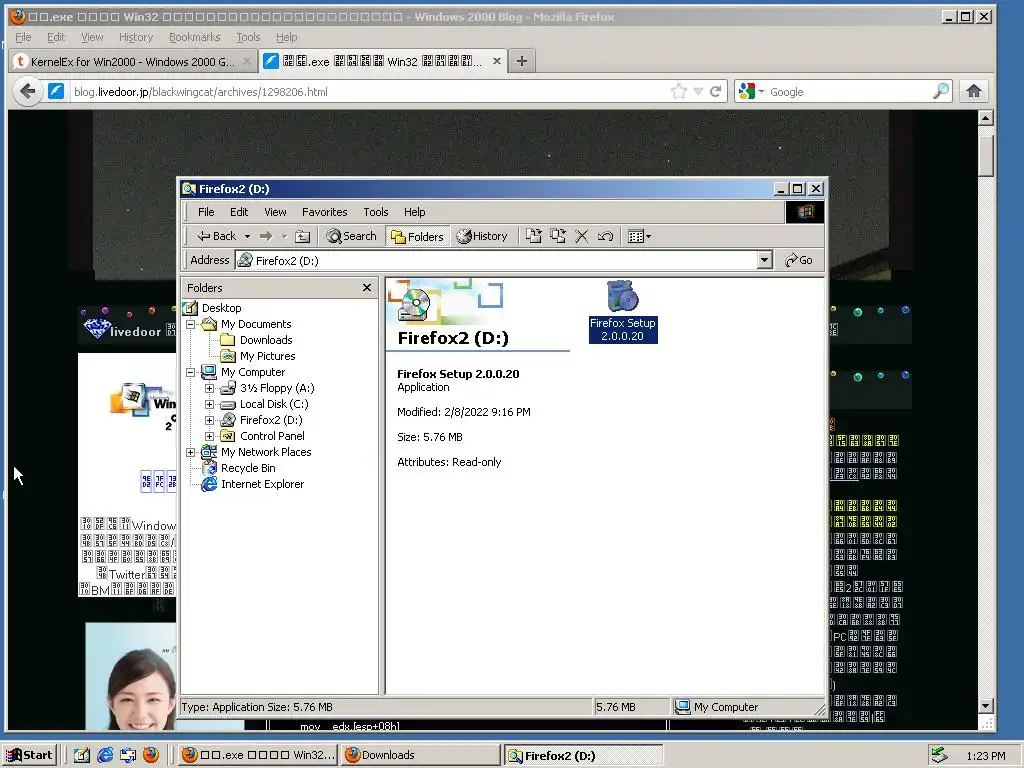Image resolution: width=1024 pixels, height=768 pixels.
Task: Launch Internet Explorer from Quick Launch
Action: (104, 755)
